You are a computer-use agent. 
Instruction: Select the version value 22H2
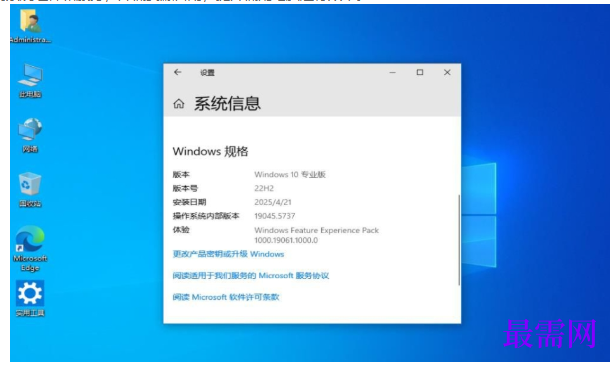pos(264,188)
